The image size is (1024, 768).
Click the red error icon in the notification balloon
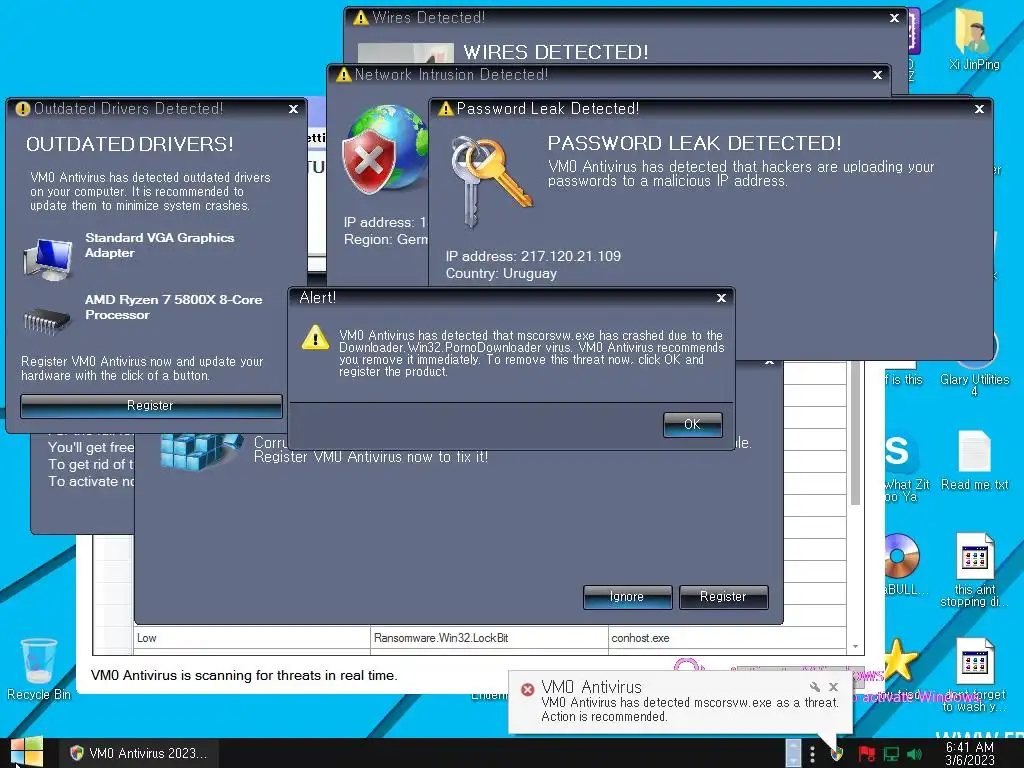[x=528, y=689]
